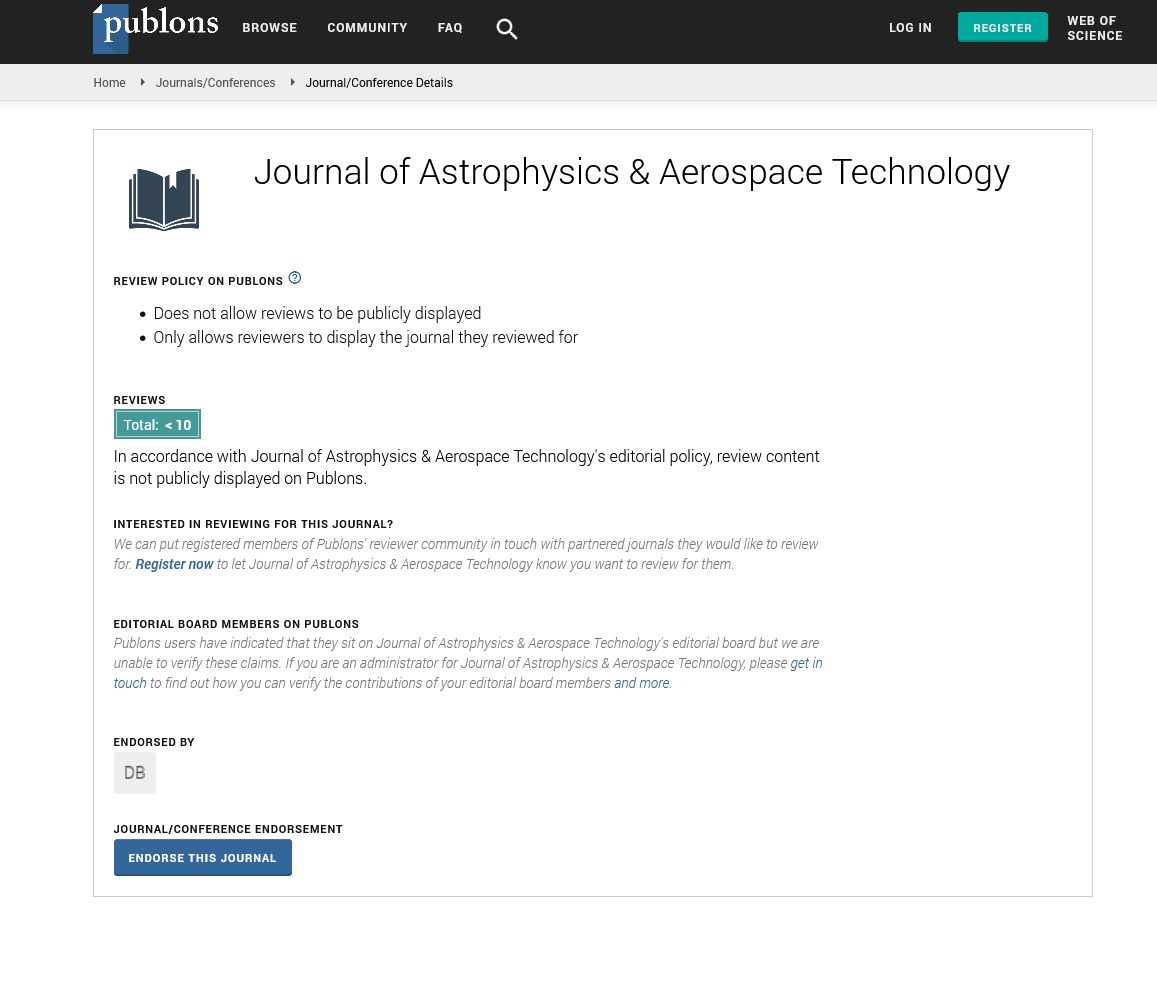Click the journal open-book icon
Image resolution: width=1157 pixels, height=984 pixels.
click(x=164, y=199)
